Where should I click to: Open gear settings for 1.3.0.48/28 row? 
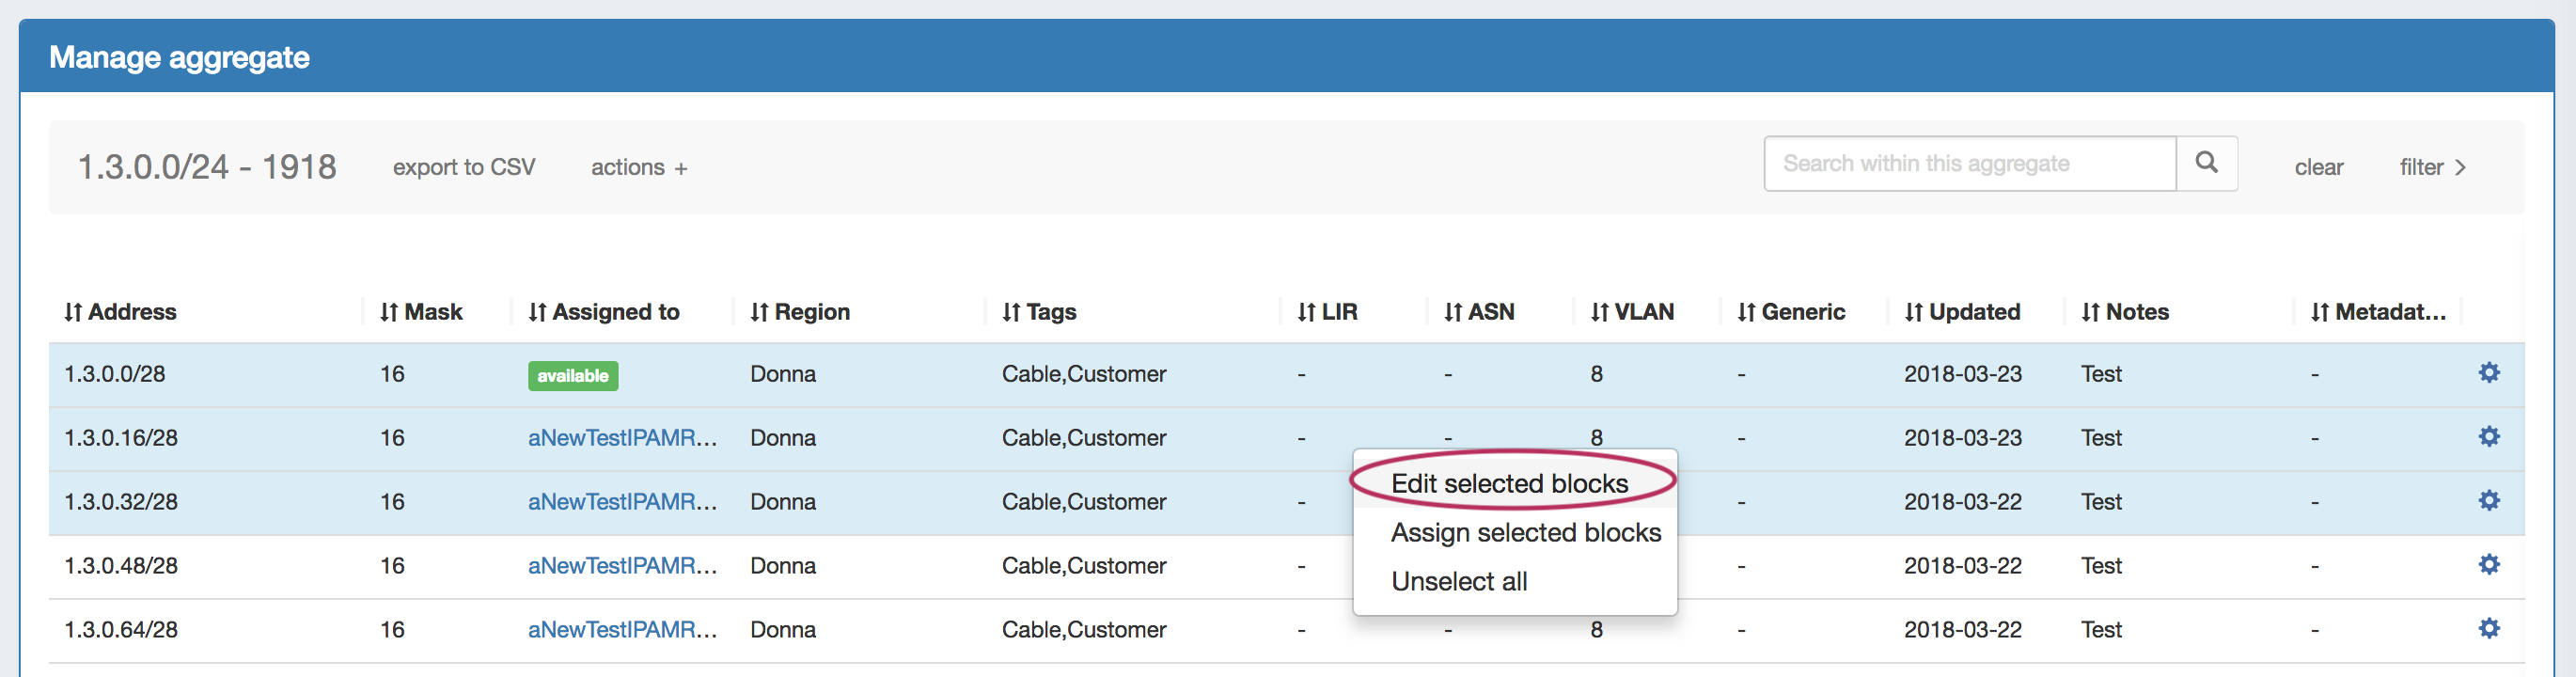(x=2488, y=565)
